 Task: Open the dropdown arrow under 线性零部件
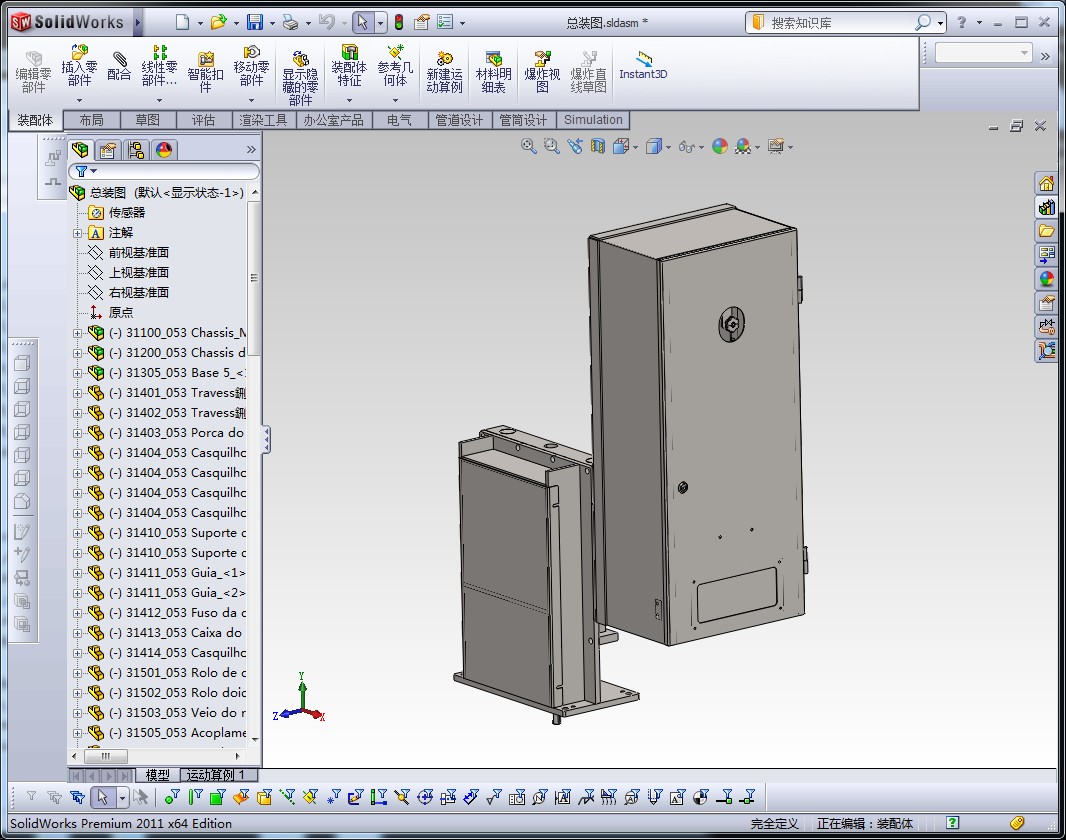pos(159,101)
